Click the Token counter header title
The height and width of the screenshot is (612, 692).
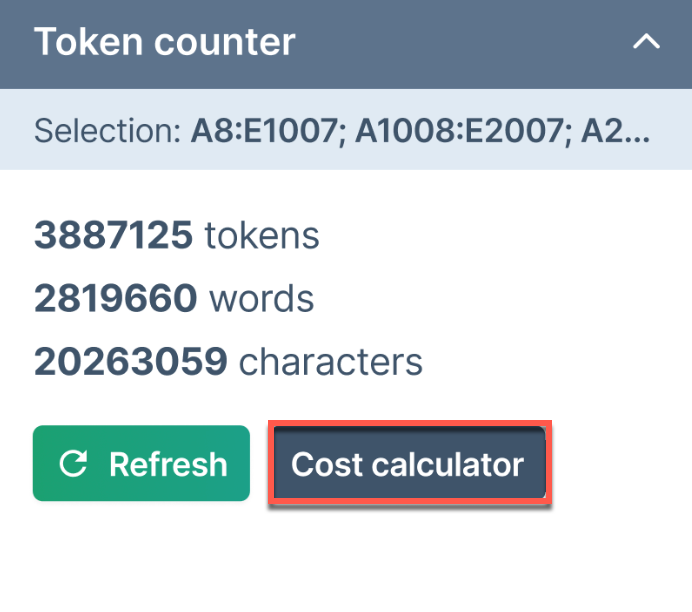click(165, 41)
